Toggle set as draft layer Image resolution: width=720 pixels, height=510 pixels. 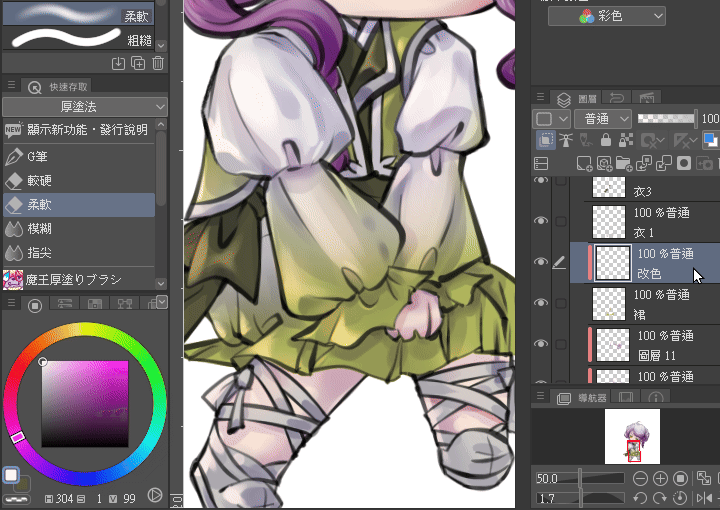[x=586, y=140]
